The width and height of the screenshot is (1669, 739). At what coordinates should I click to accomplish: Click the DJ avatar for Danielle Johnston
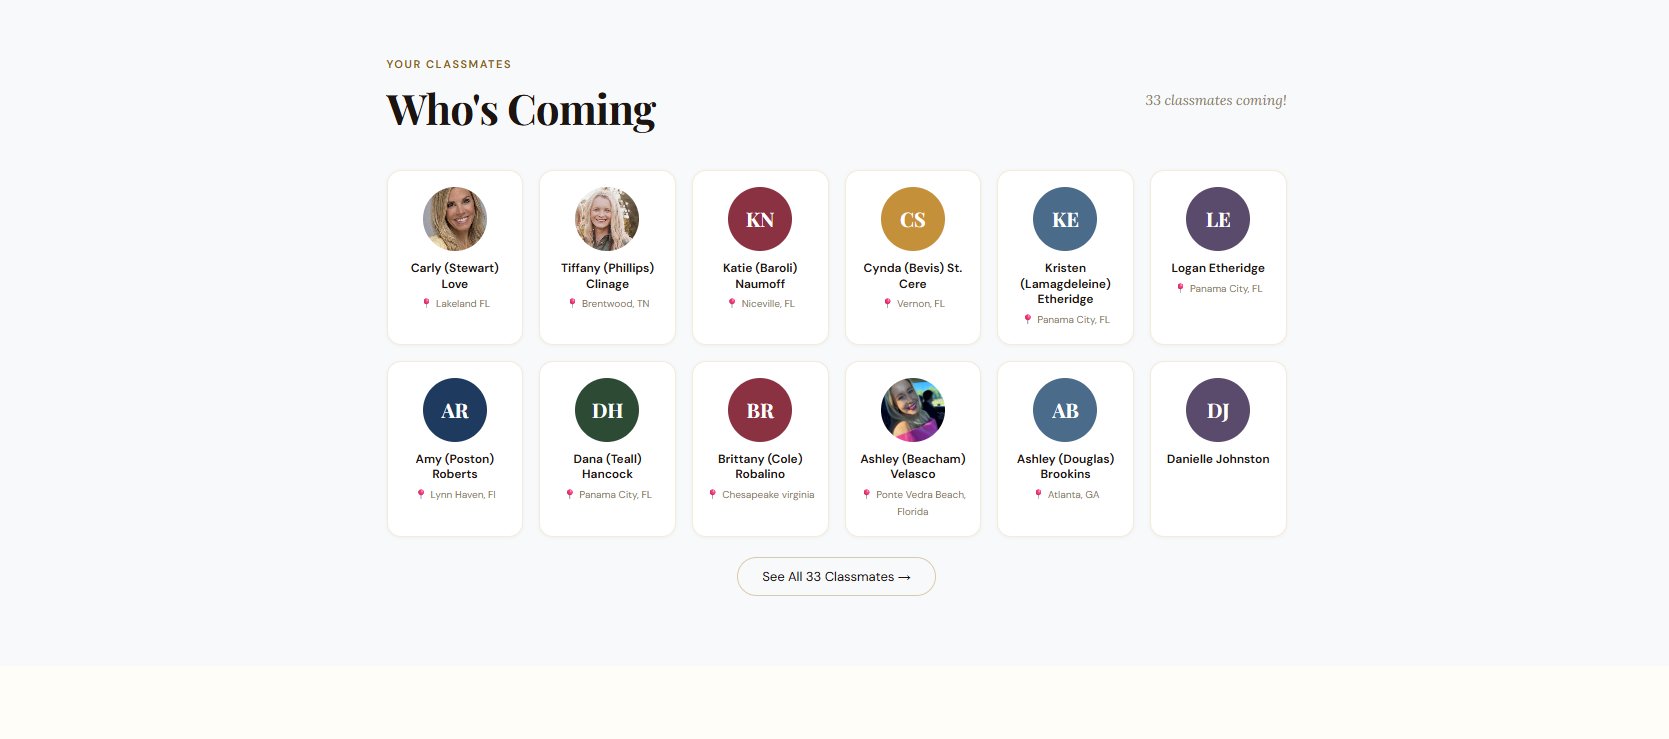coord(1218,410)
